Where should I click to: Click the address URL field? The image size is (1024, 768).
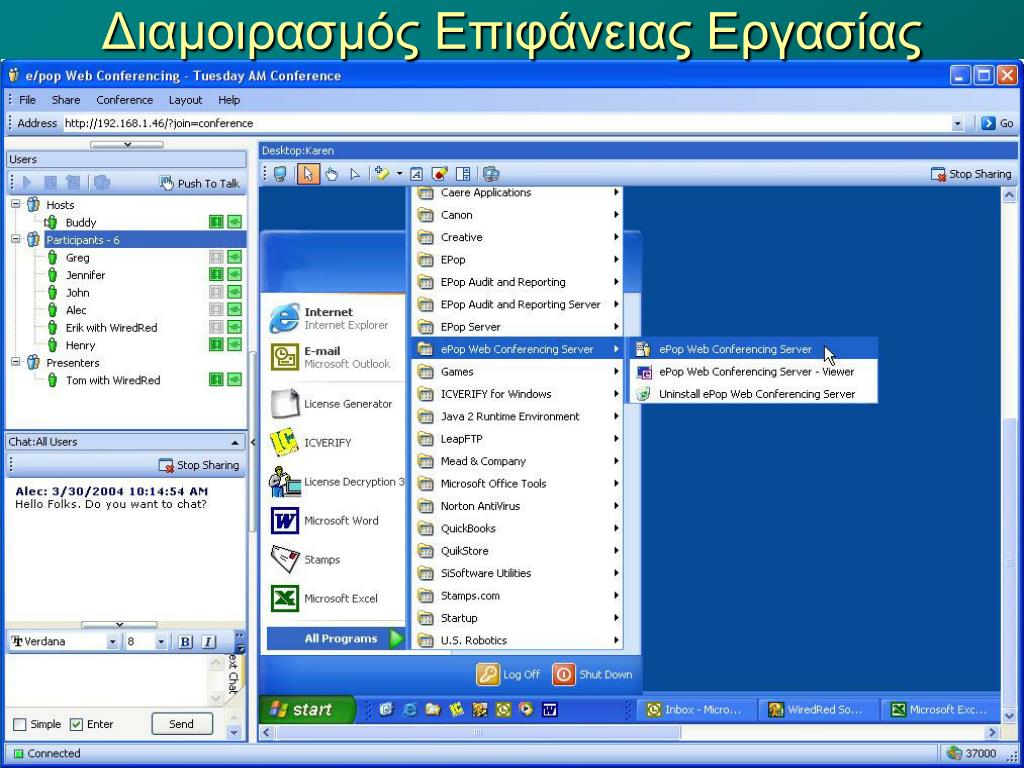(x=506, y=123)
